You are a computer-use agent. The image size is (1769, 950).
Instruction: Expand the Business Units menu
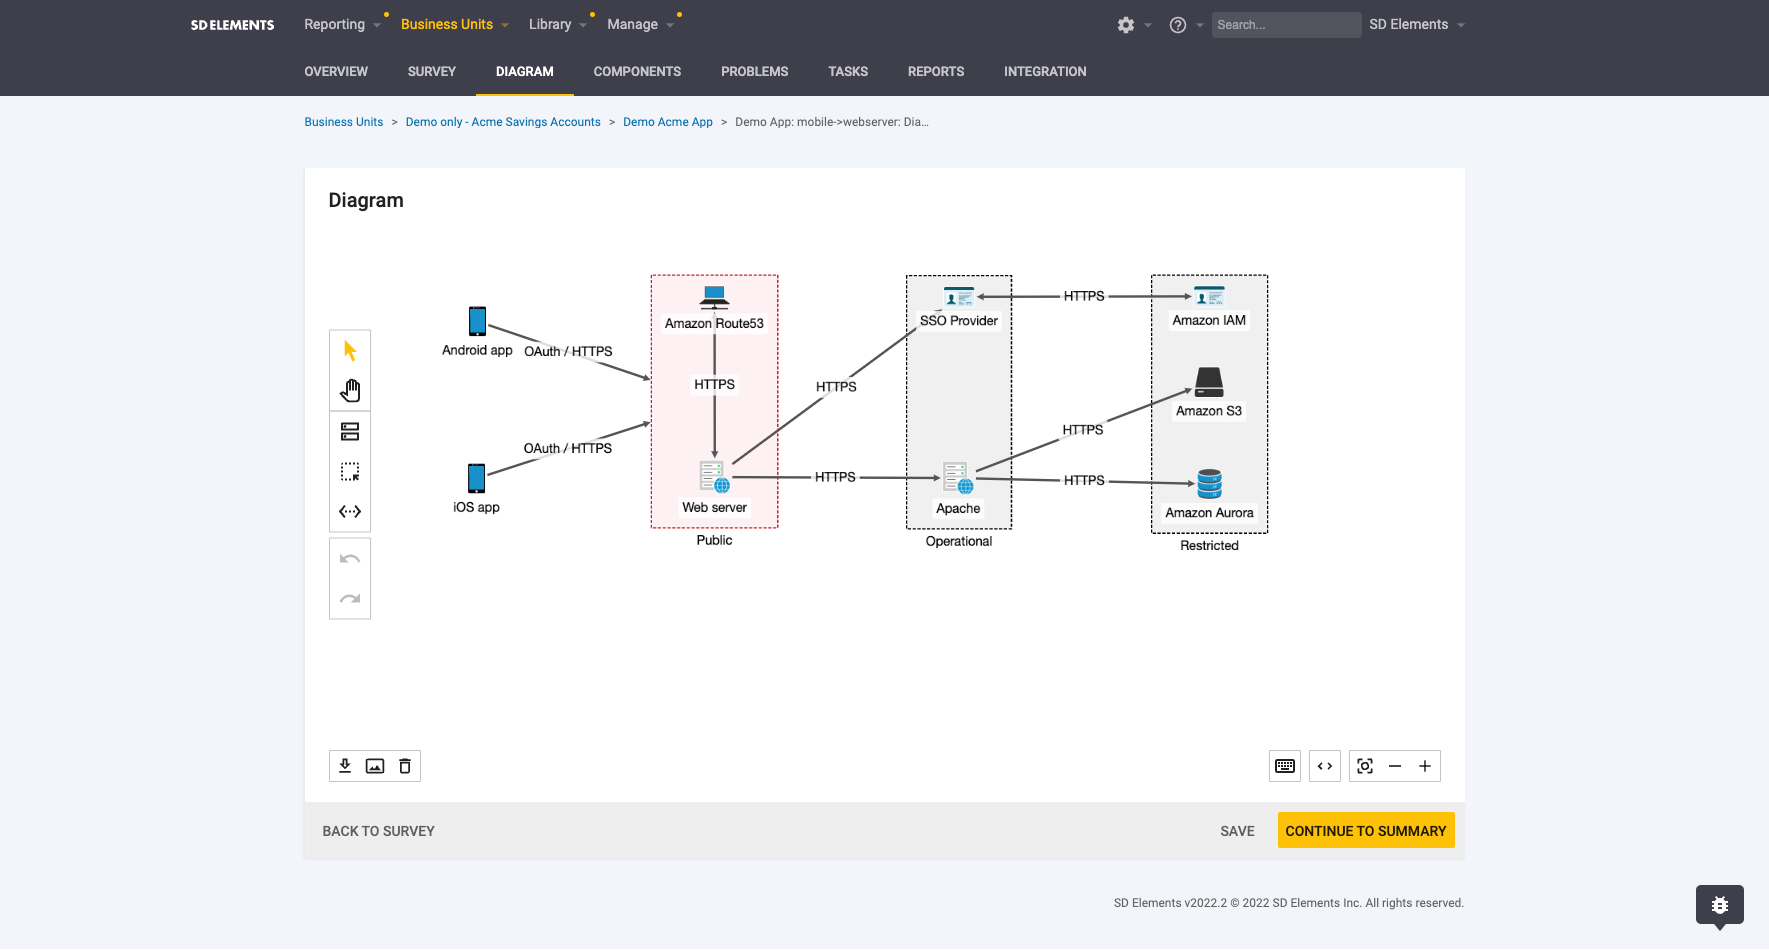[455, 24]
